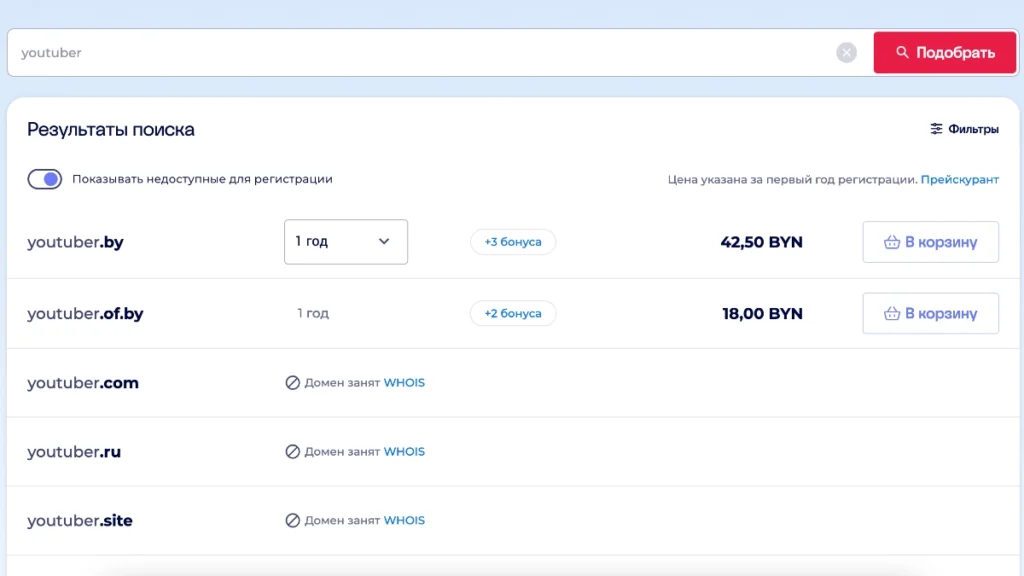Click the youtuber.ru domain name
Screen dimensions: 1024x576
pos(74,452)
